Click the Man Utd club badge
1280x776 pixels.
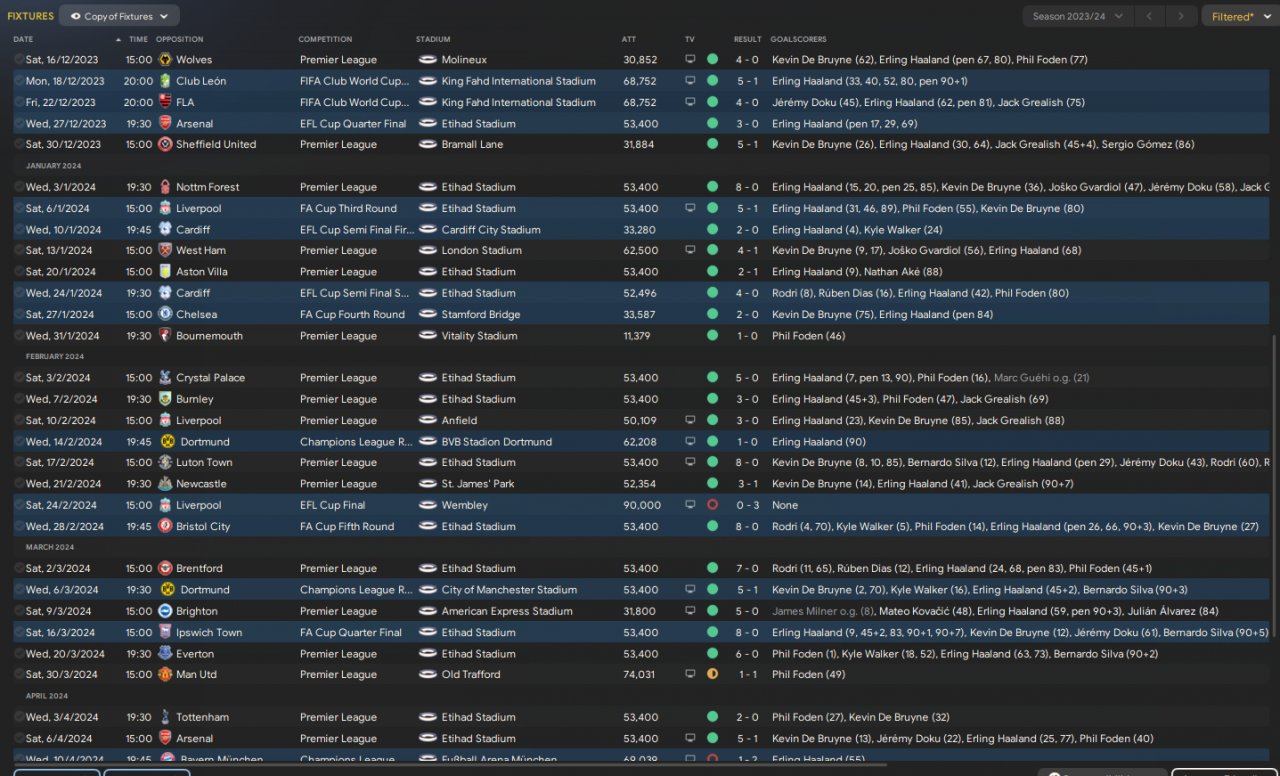pos(165,674)
